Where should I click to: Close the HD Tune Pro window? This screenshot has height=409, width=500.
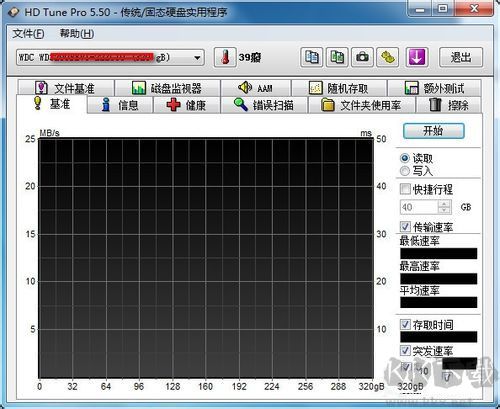(x=473, y=9)
